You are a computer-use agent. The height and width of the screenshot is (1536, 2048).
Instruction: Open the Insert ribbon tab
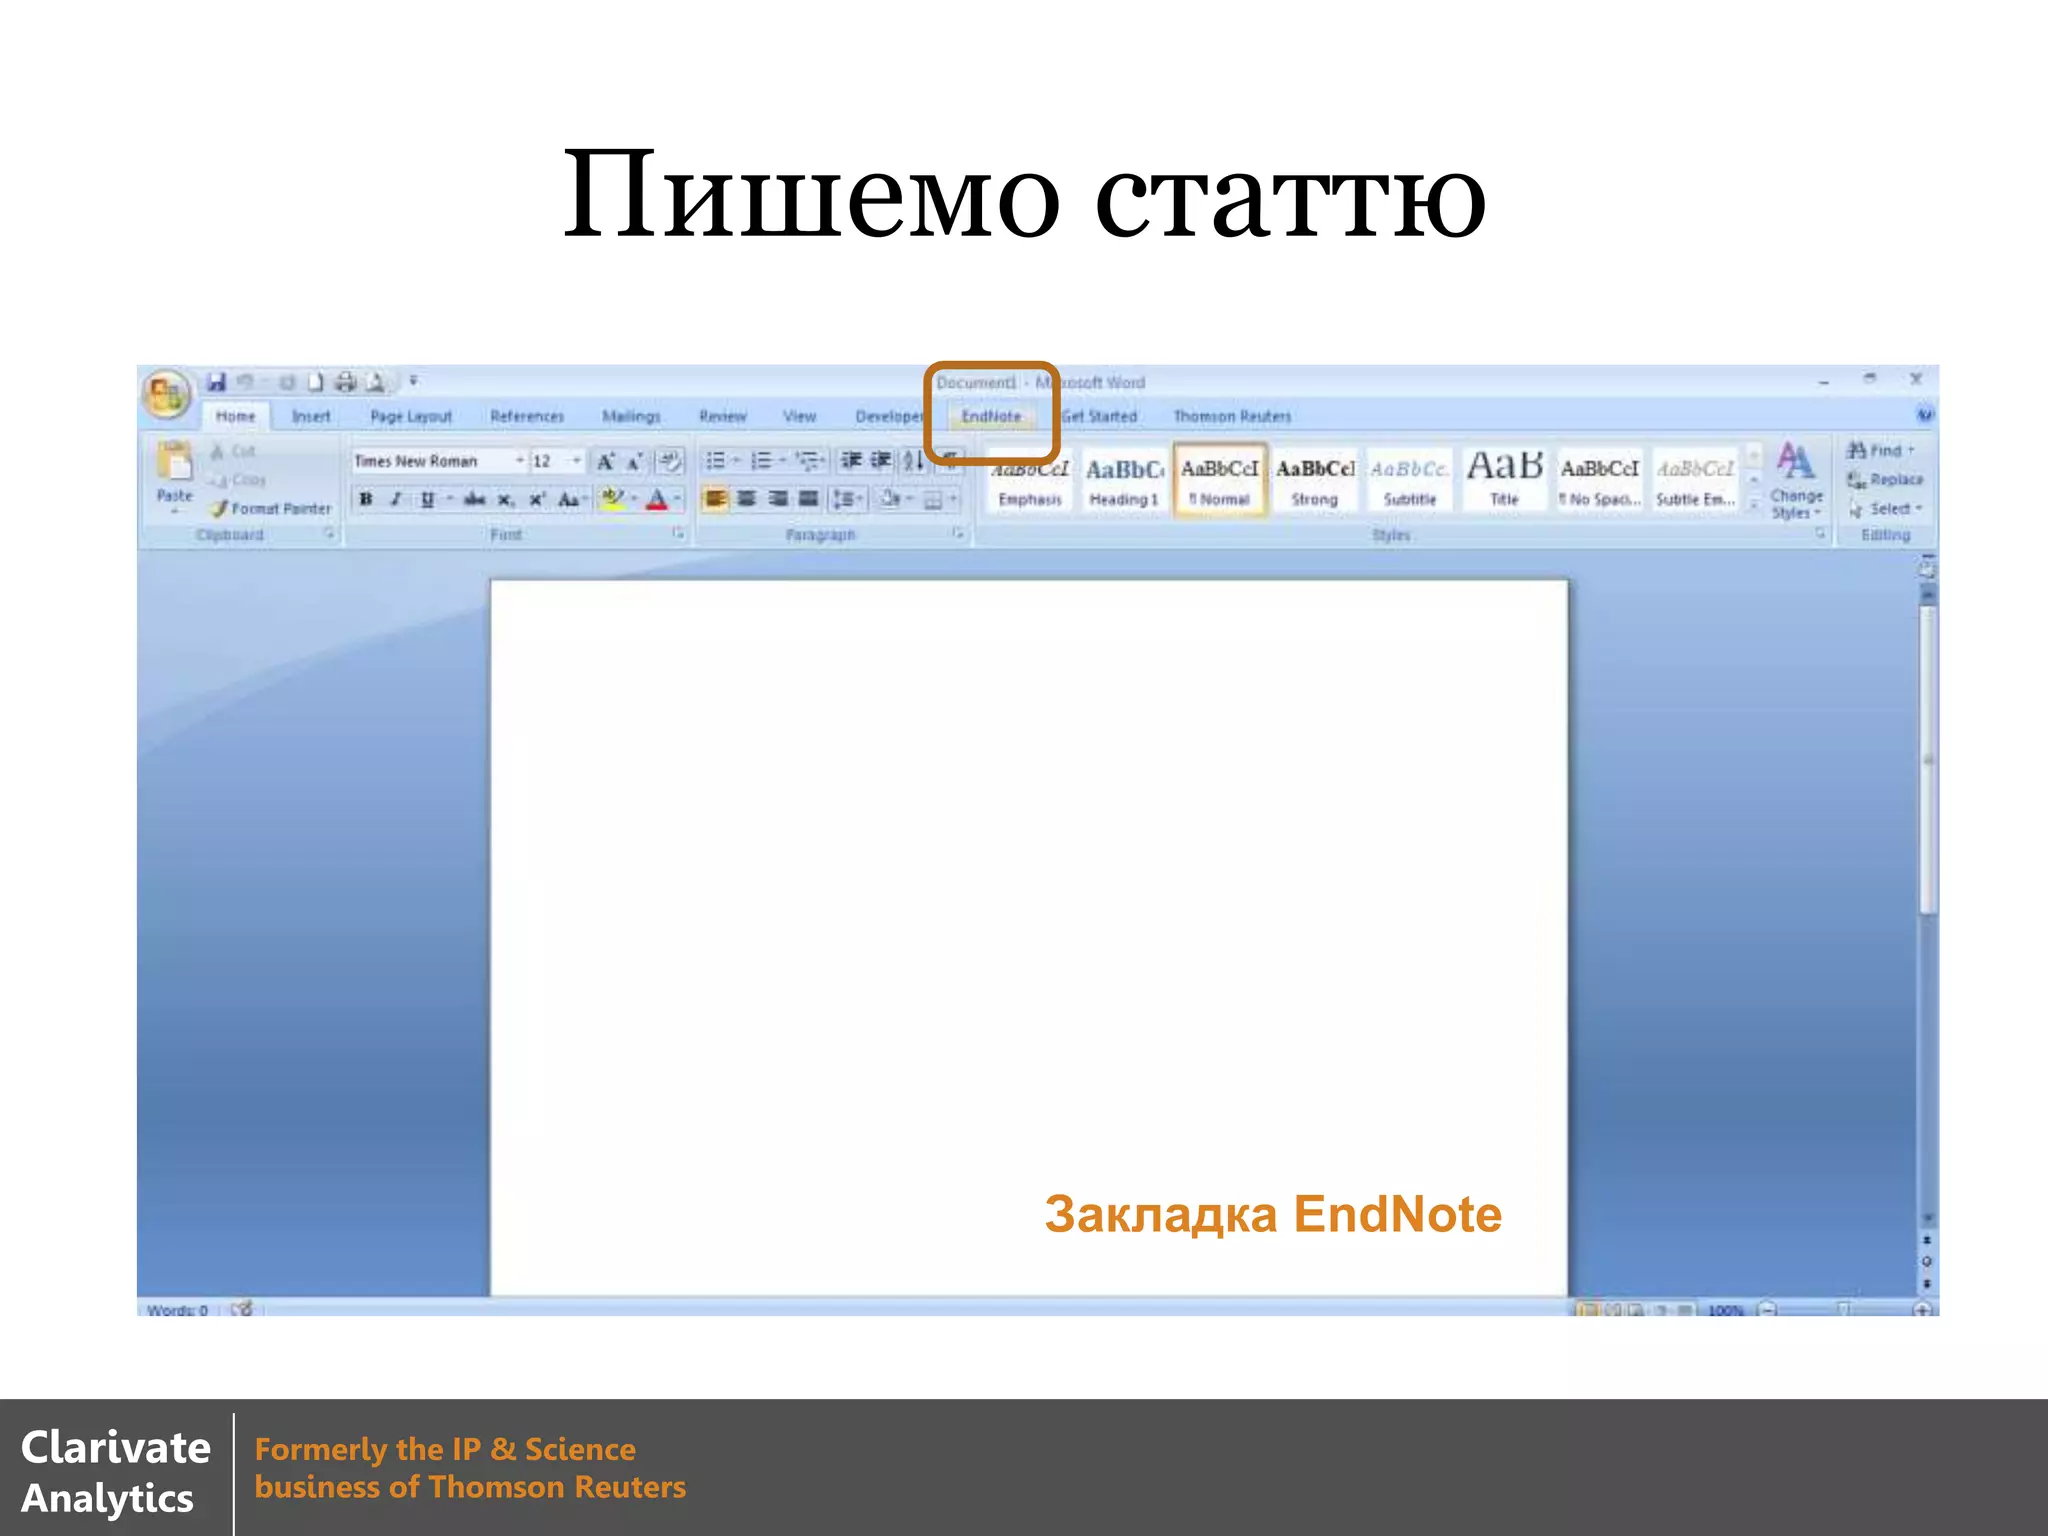(x=311, y=416)
